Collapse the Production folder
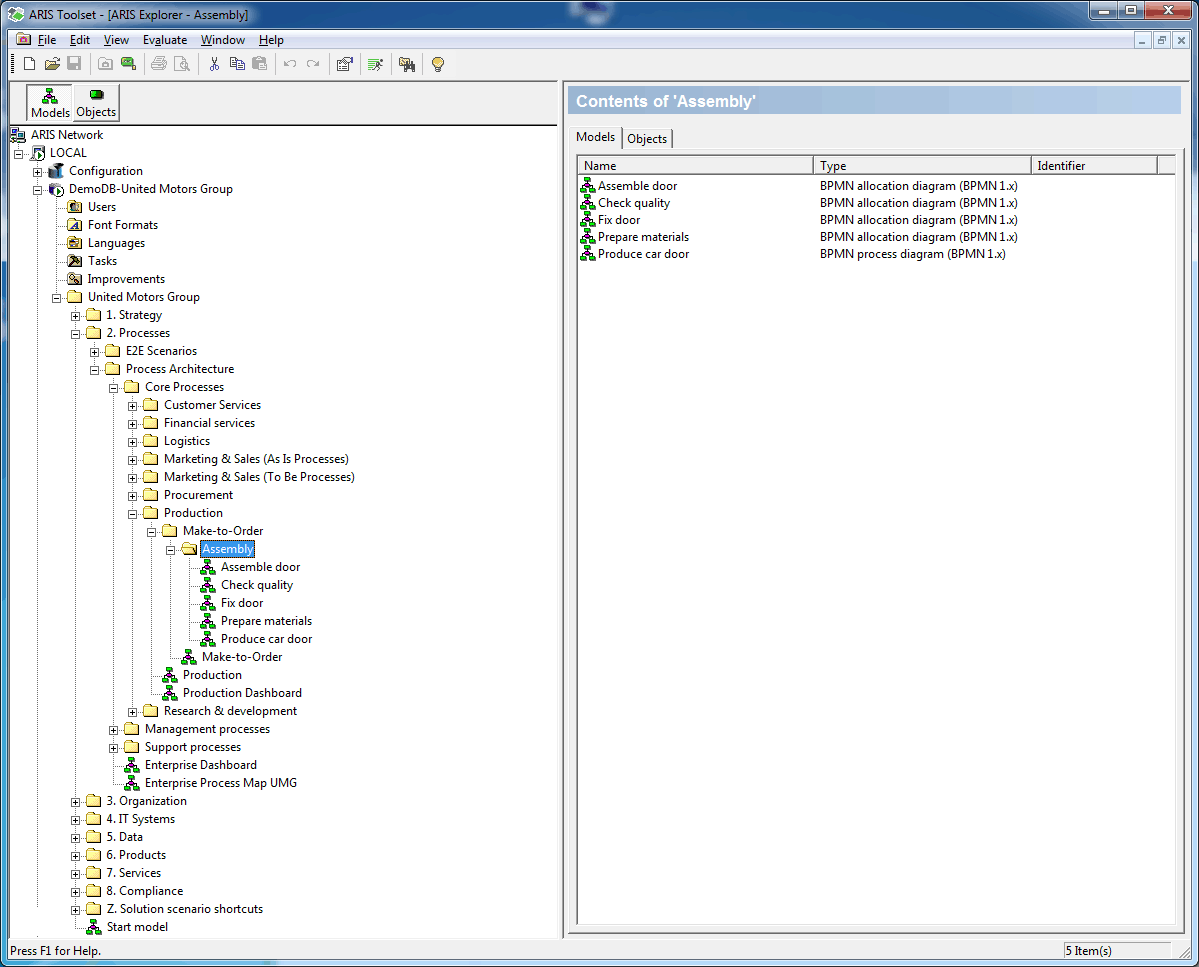Screen dimensions: 1199x967 pyautogui.click(x=132, y=514)
